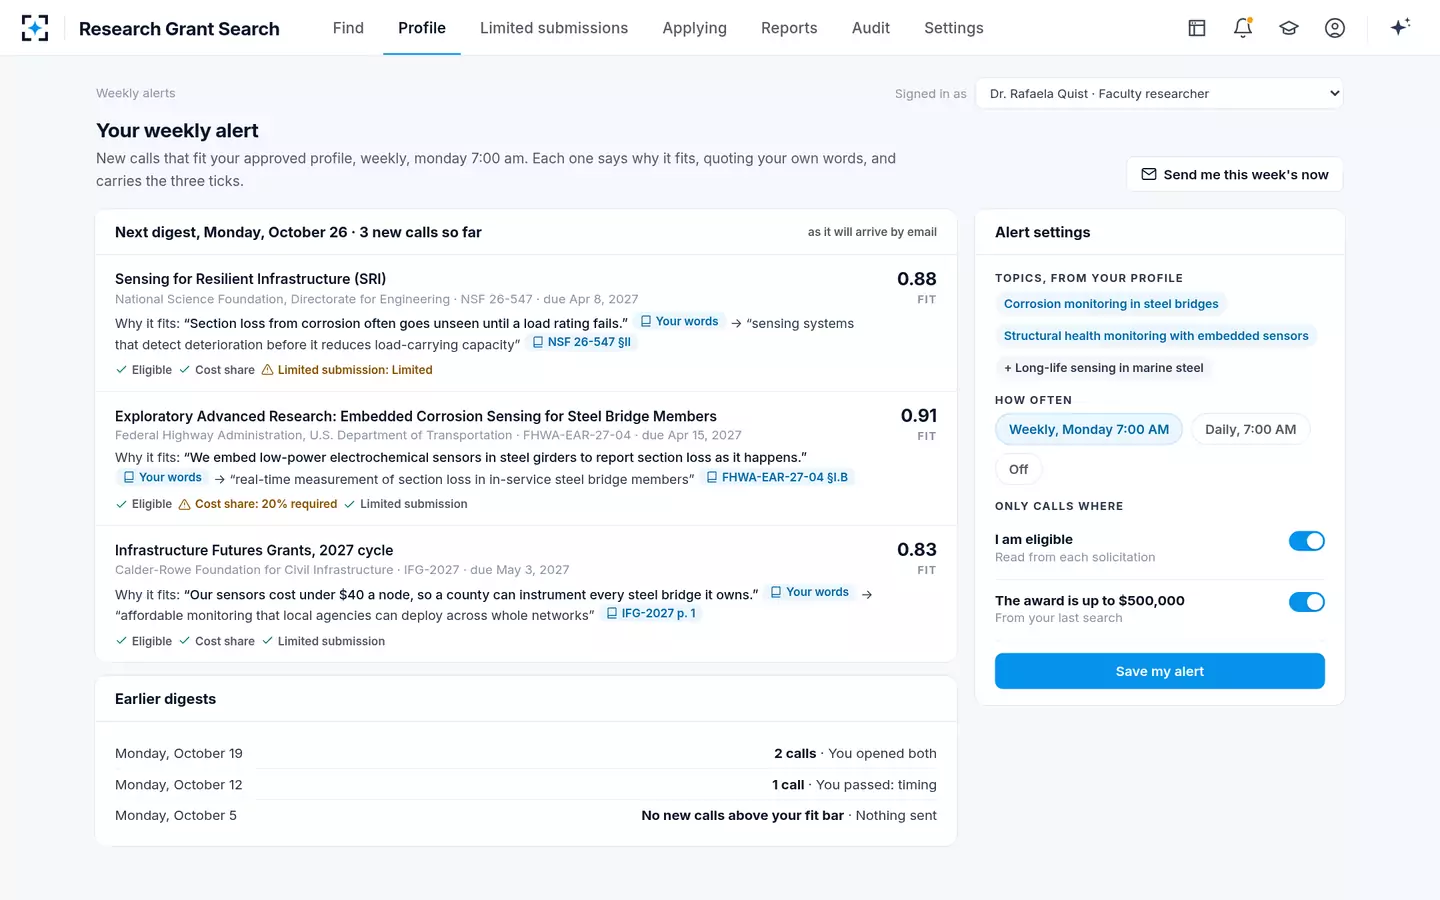
Task: Open the FHWA-EAR-27-04 §I.B citation chip
Action: (778, 478)
